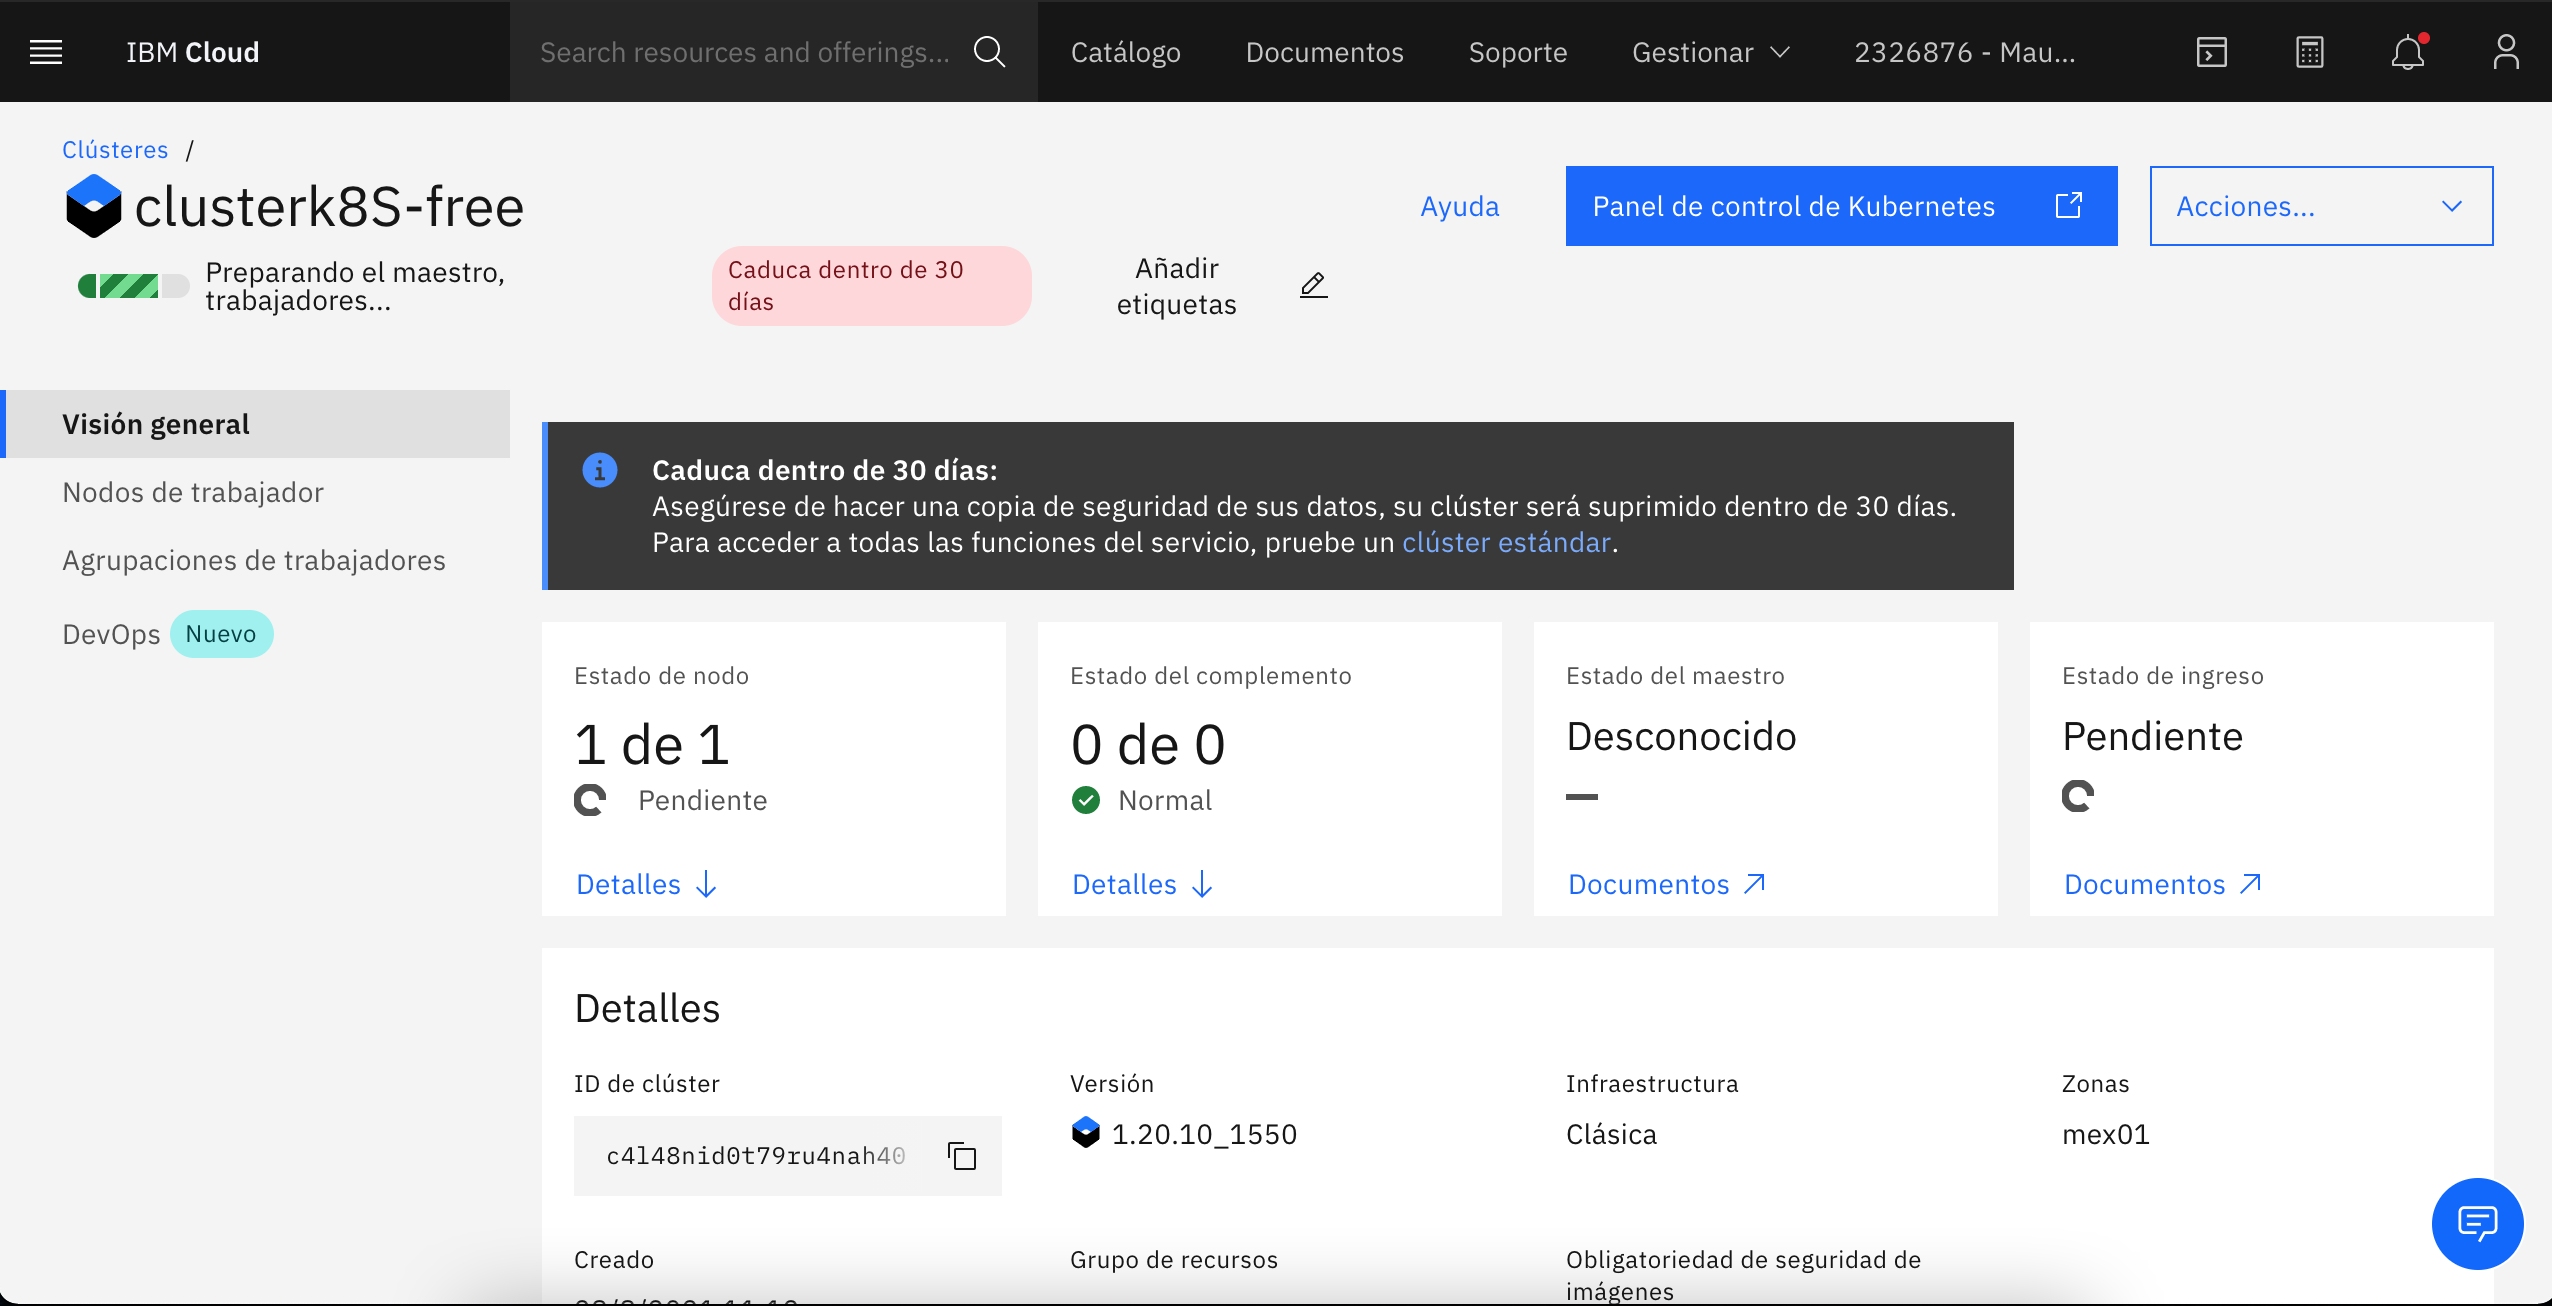The width and height of the screenshot is (2552, 1306).
Task: Open the notifications bell
Action: 2408,52
